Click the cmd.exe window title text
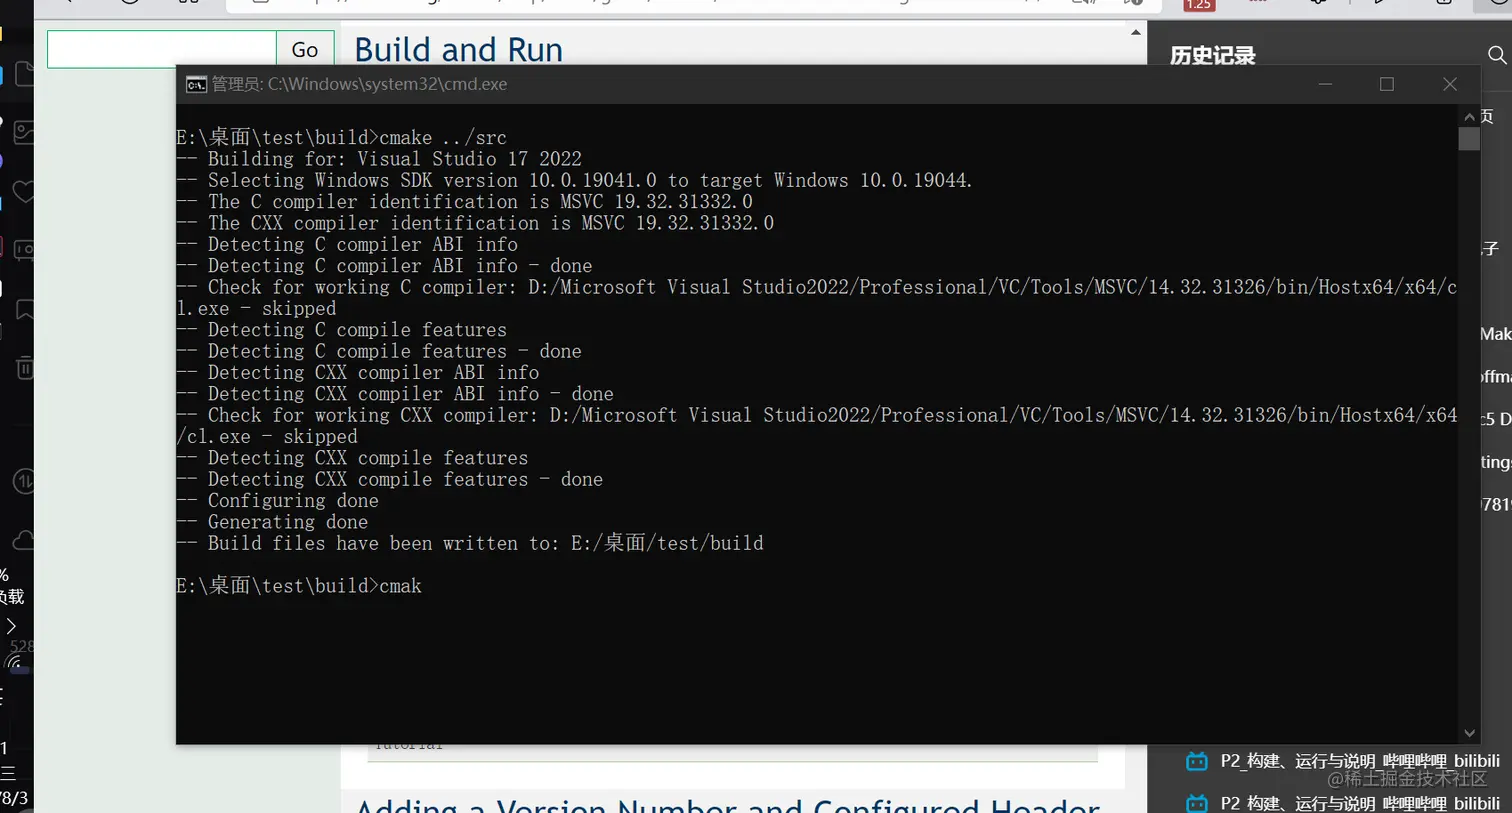 point(359,84)
